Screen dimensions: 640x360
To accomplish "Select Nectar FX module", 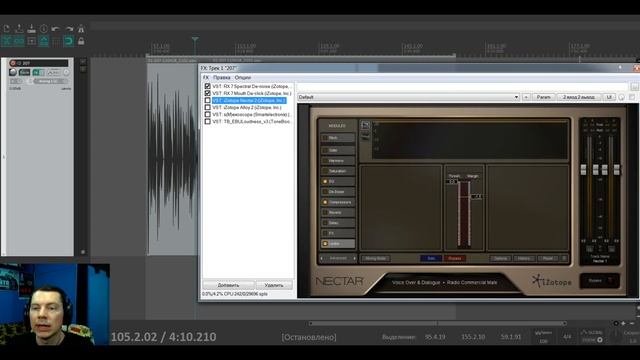I will (338, 233).
